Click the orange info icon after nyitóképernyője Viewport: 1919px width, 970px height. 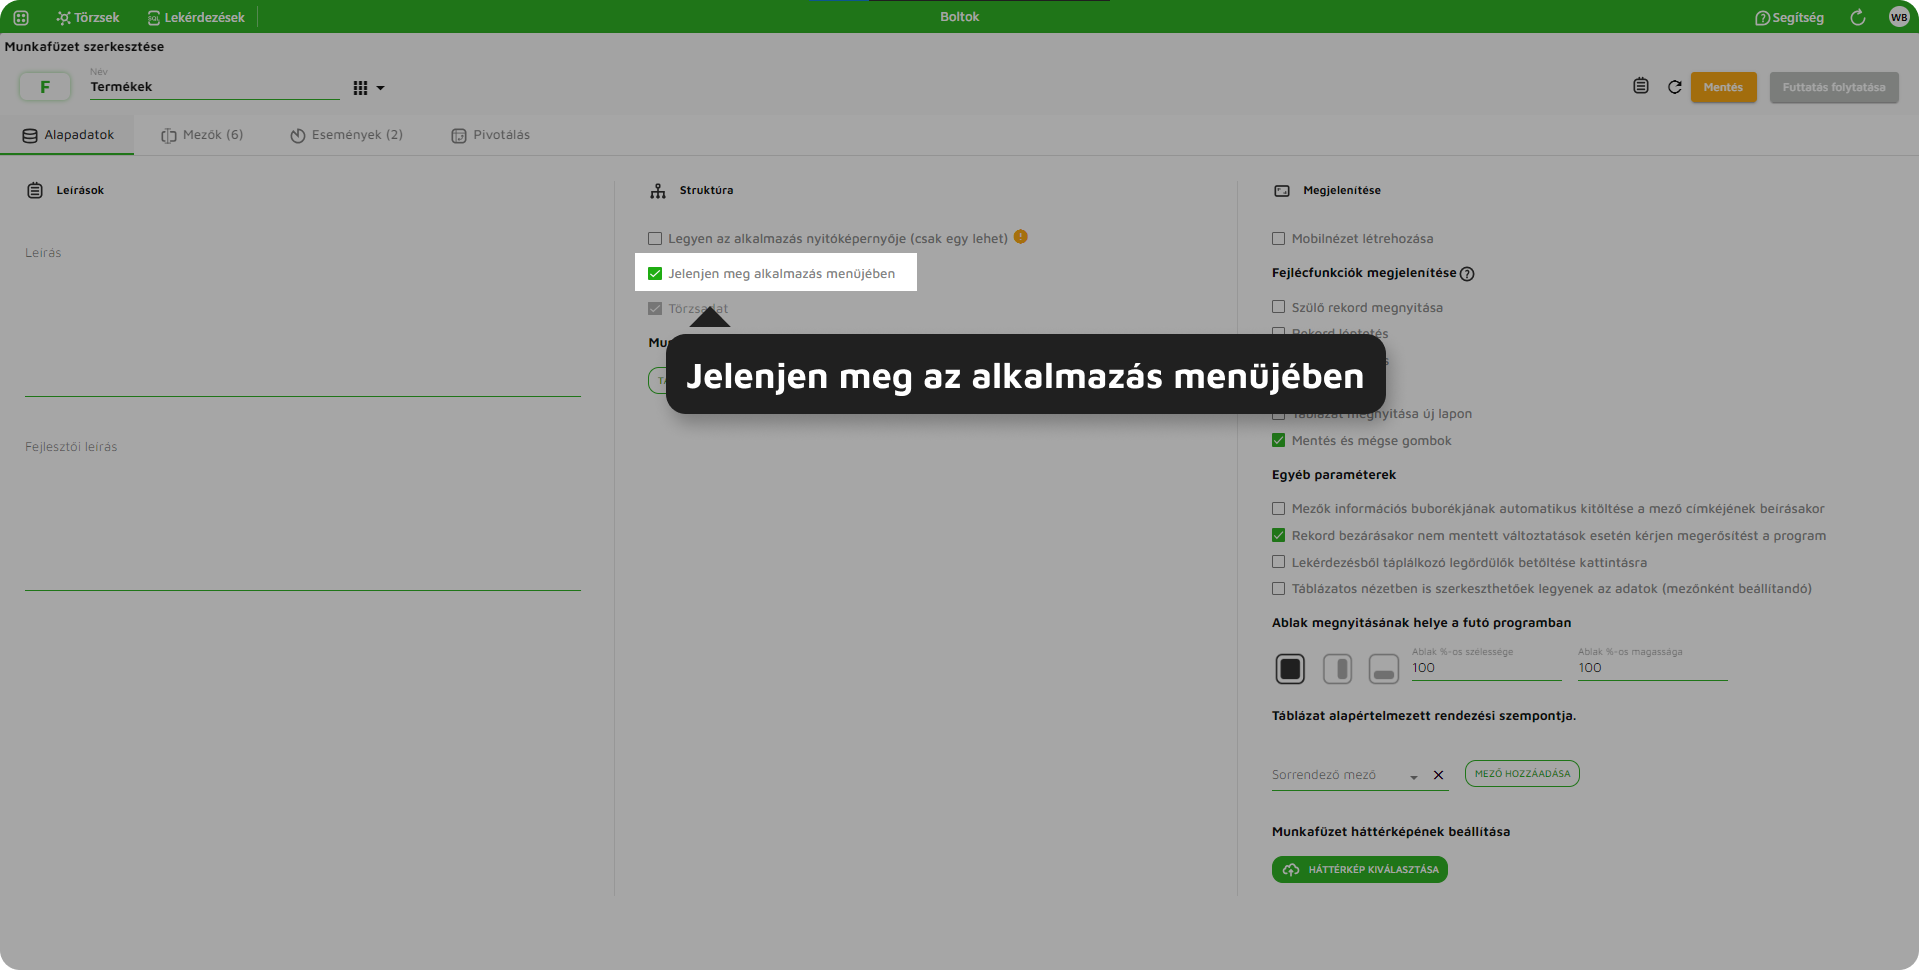[1021, 237]
